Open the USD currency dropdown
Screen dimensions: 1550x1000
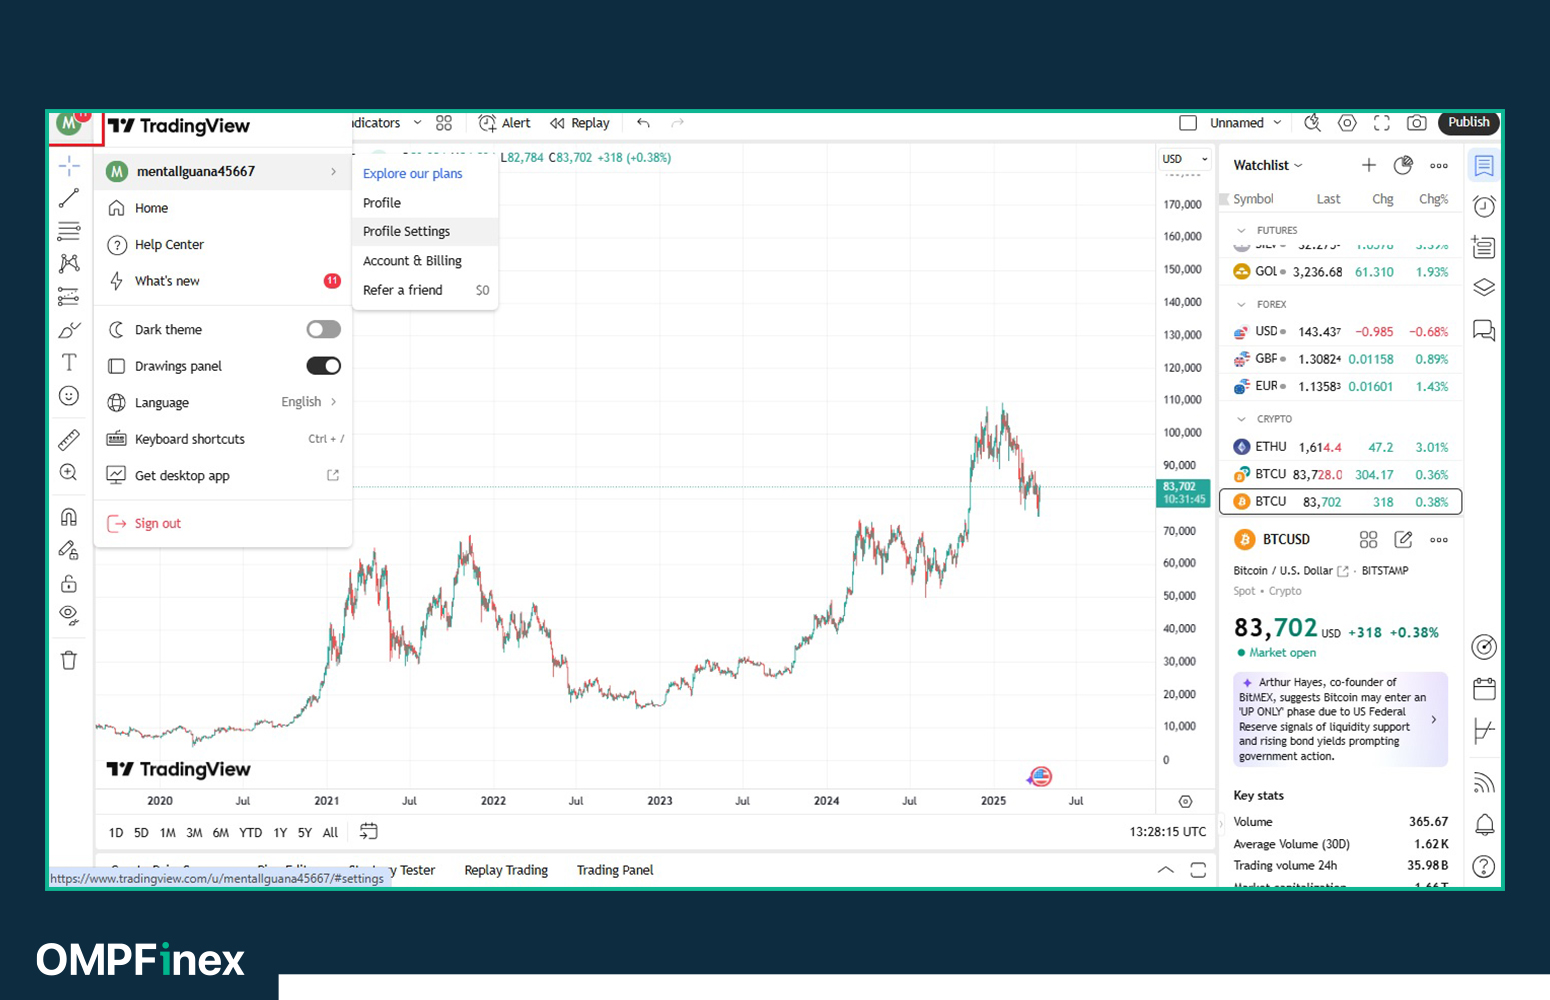tap(1185, 159)
